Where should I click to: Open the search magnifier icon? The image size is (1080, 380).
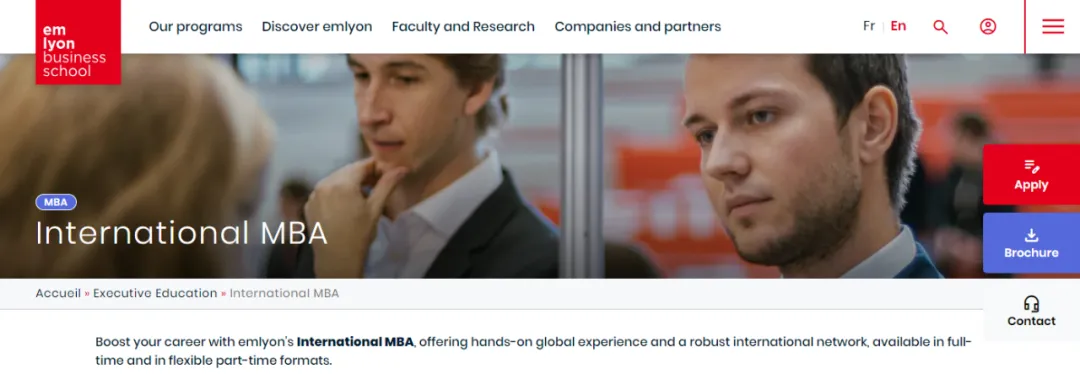pos(940,27)
